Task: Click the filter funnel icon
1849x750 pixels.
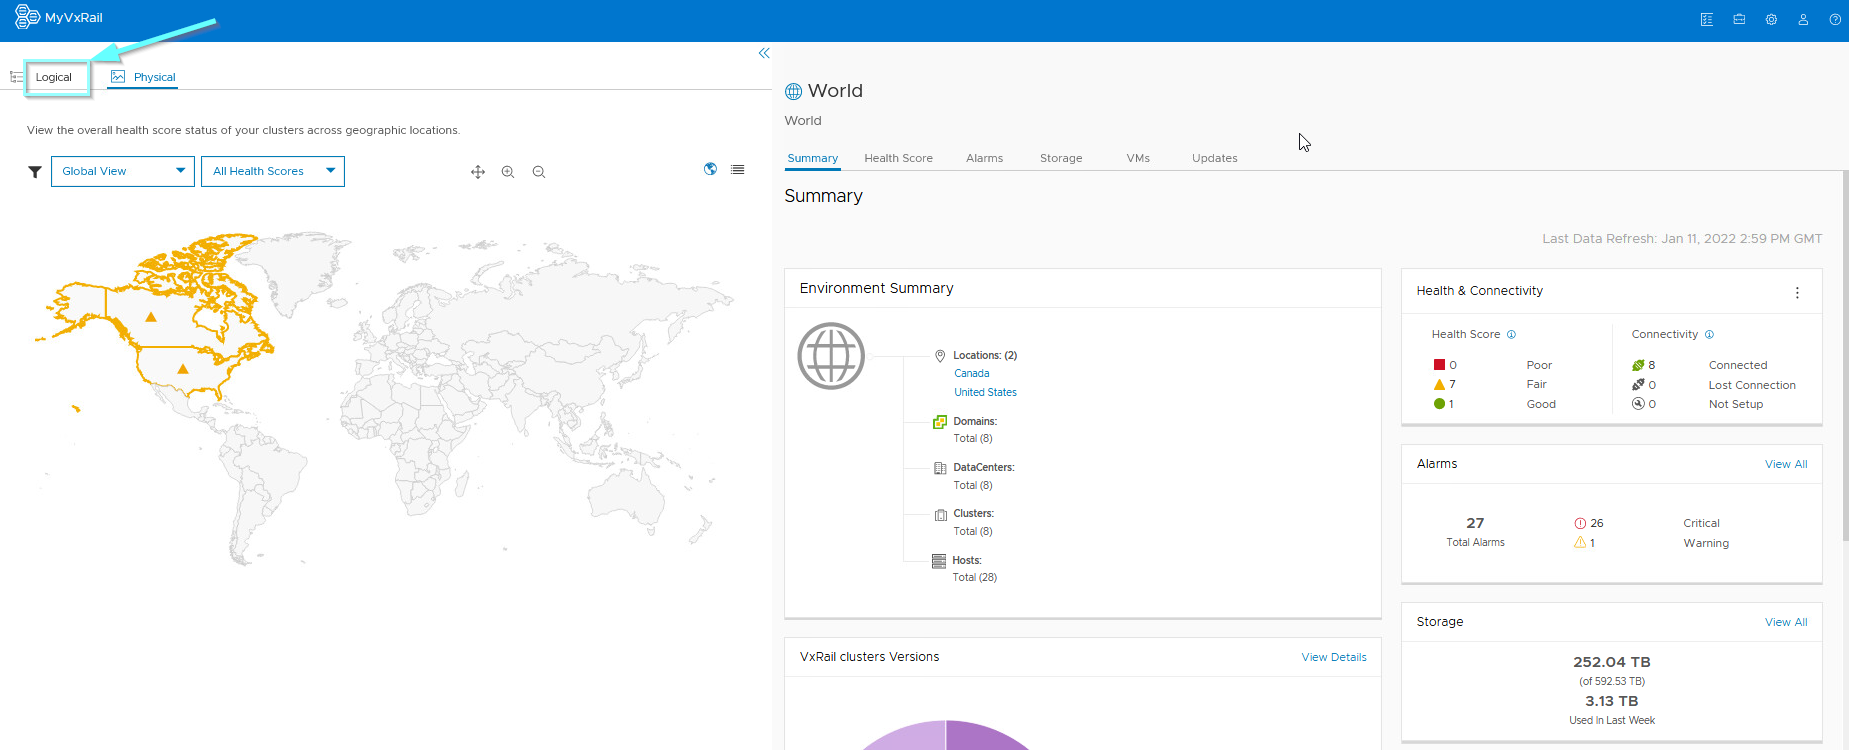Action: [35, 172]
